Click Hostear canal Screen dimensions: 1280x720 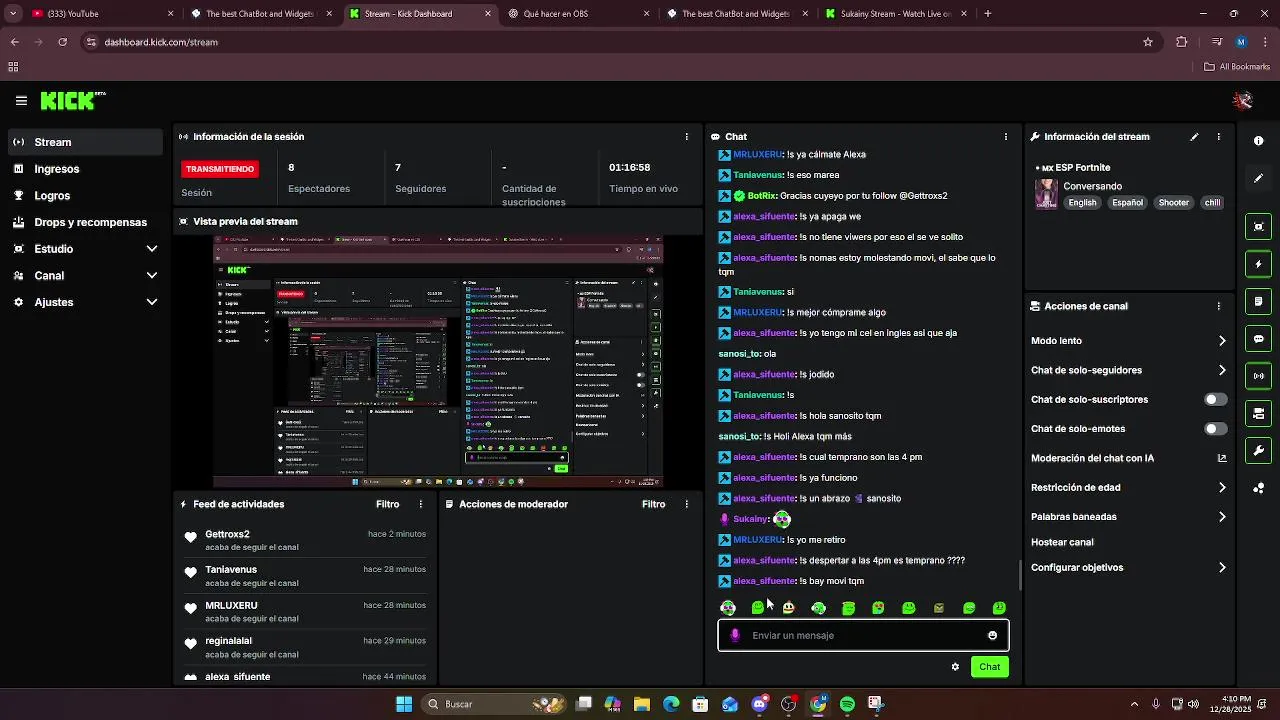coord(1062,542)
